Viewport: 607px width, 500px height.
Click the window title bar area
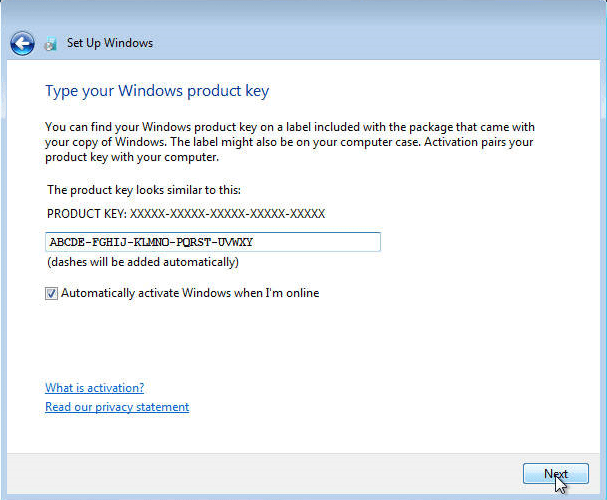click(x=380, y=44)
